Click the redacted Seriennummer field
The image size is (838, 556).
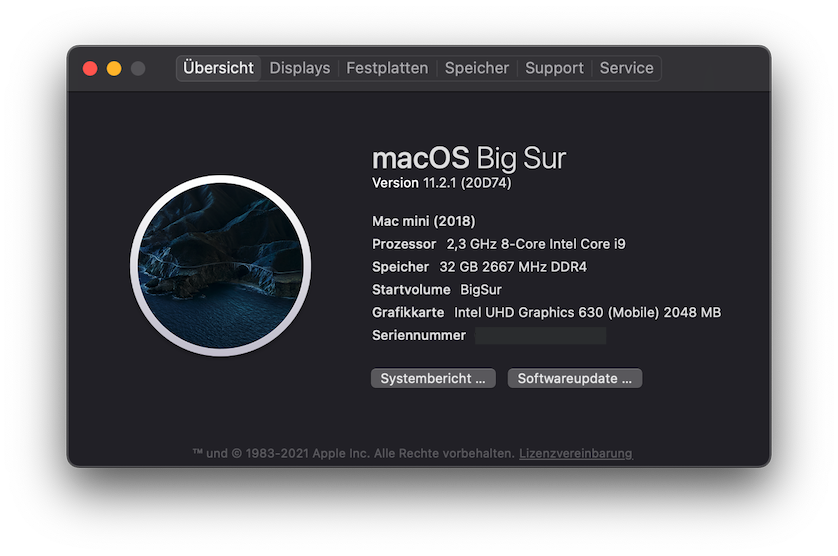[x=540, y=336]
